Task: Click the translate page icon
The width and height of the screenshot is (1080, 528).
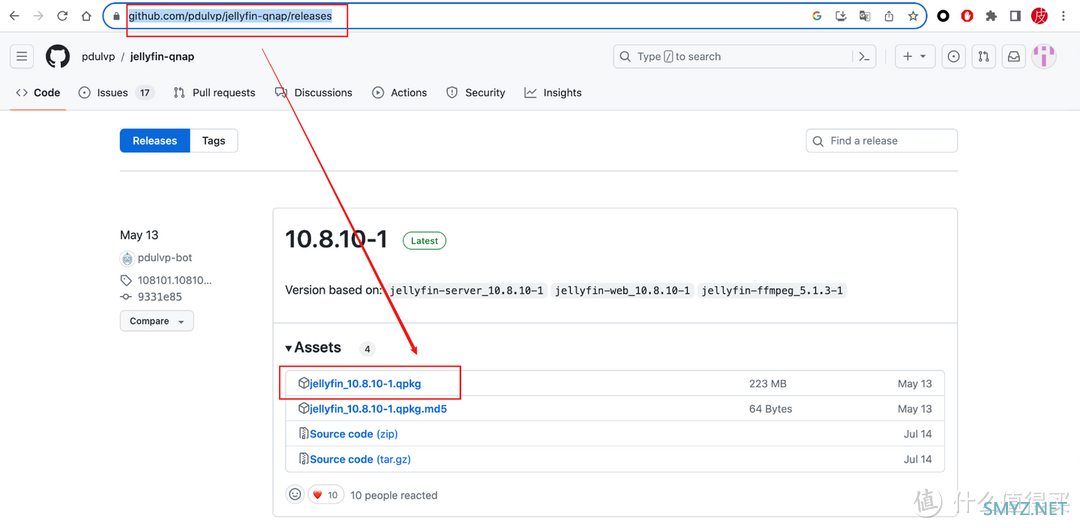Action: (864, 16)
